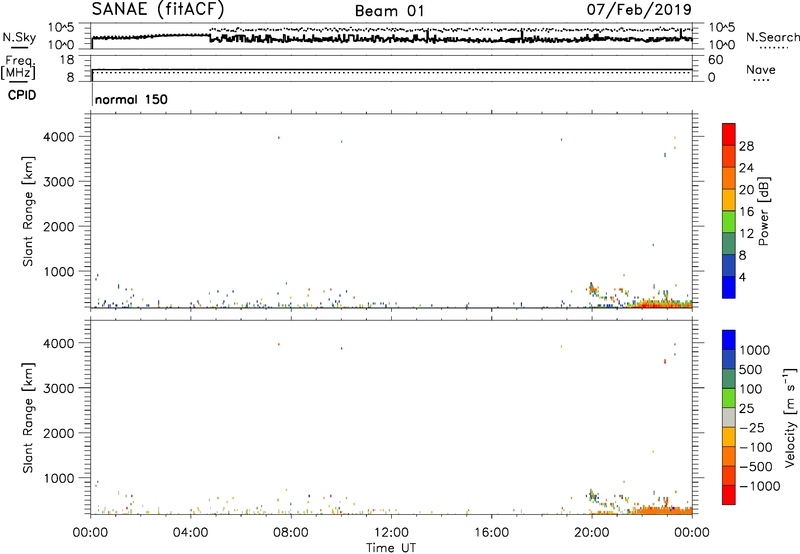Click the Nave legend label
The width and height of the screenshot is (800, 554).
pos(760,69)
